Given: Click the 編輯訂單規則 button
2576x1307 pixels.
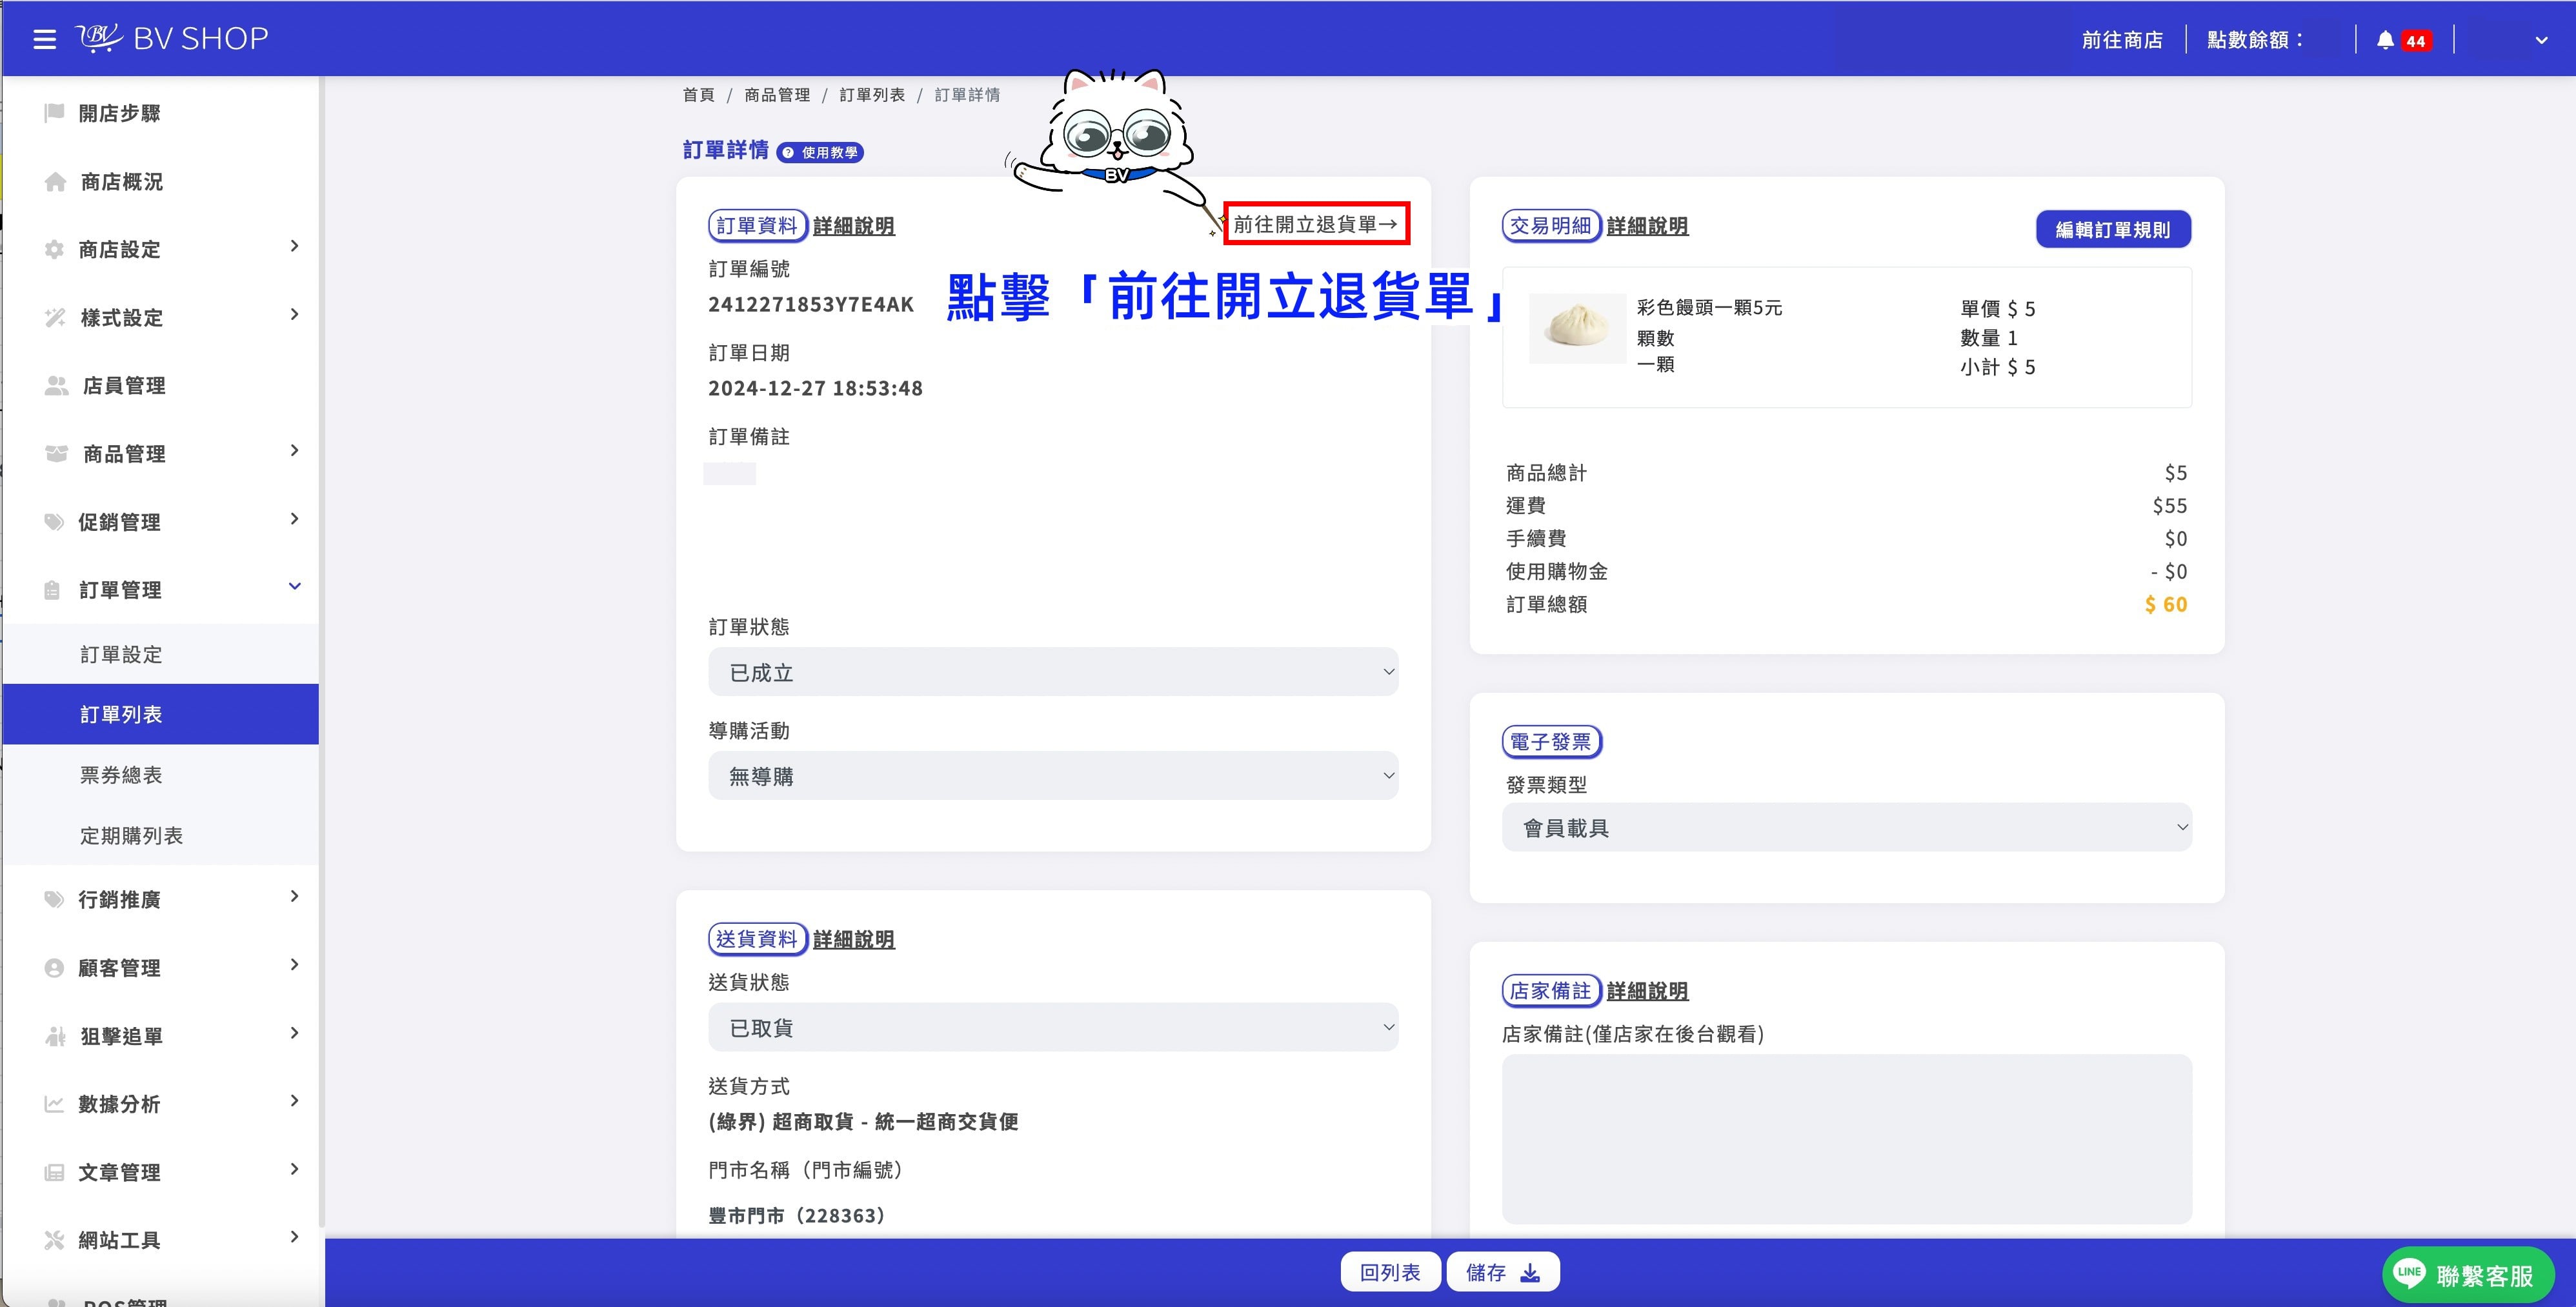Looking at the screenshot, I should [2113, 229].
